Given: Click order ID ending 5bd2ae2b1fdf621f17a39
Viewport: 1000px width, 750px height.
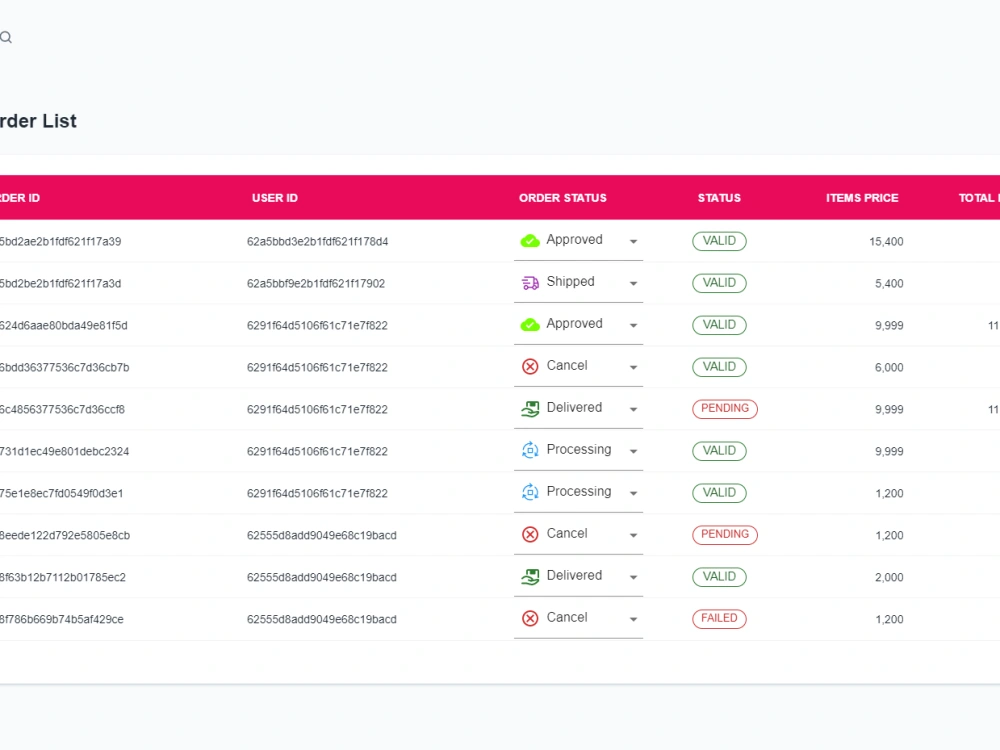Looking at the screenshot, I should point(60,242).
